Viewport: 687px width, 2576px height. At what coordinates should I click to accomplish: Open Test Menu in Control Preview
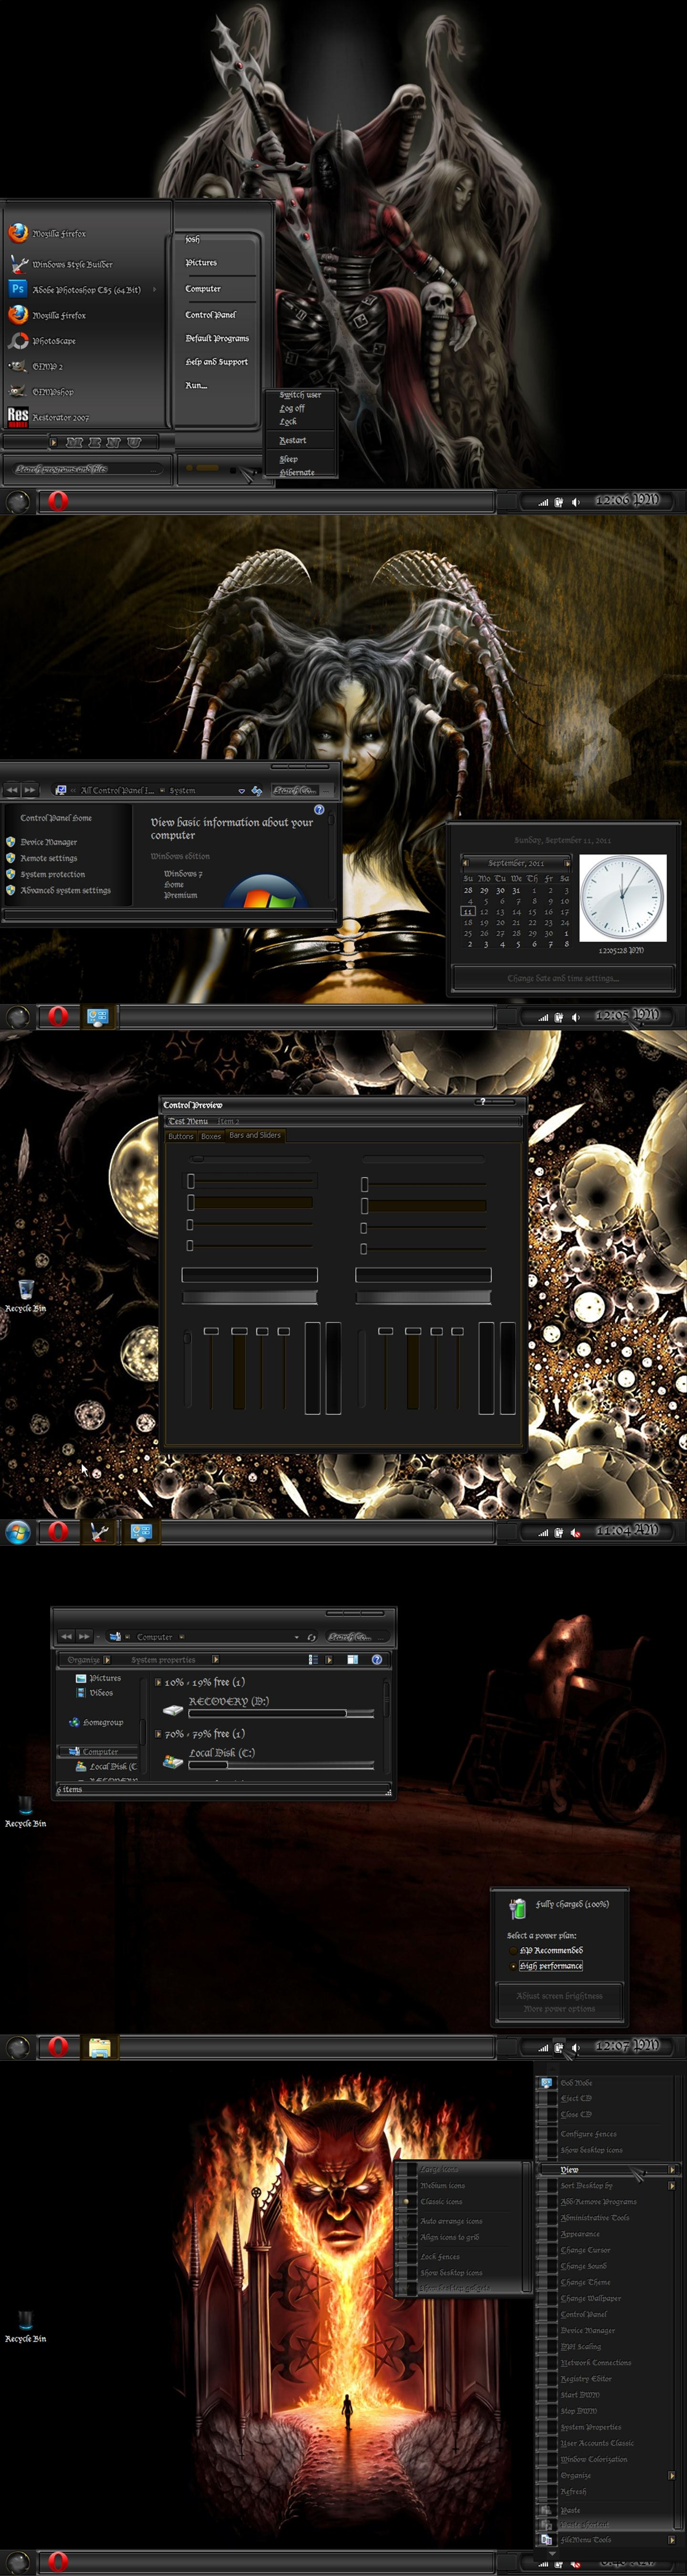[x=188, y=1121]
